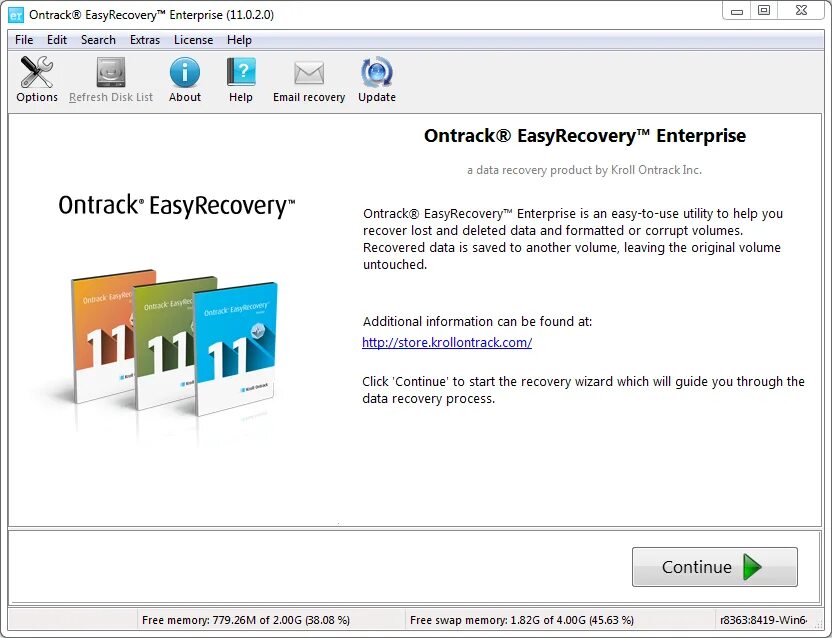Click the EasyRecovery app icon in the title bar

pyautogui.click(x=16, y=15)
